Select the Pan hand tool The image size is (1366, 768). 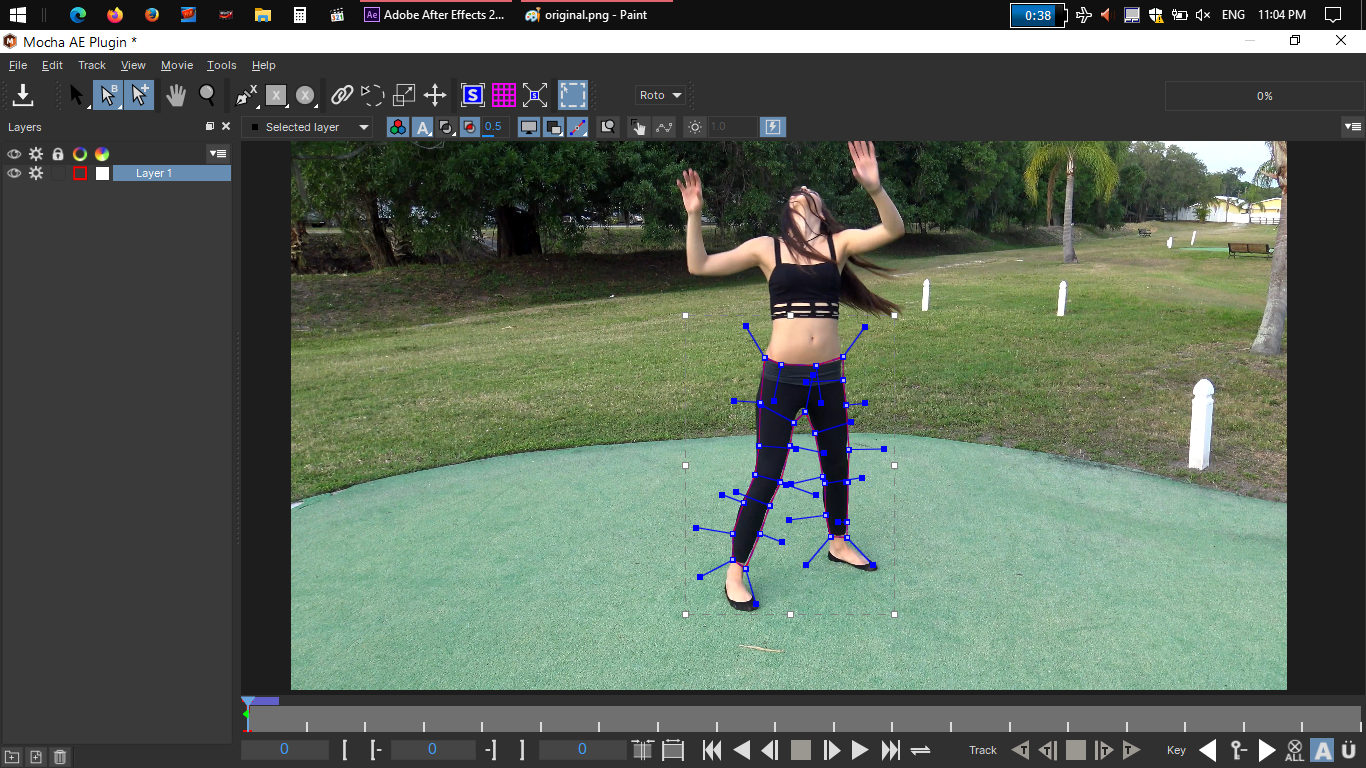click(176, 95)
